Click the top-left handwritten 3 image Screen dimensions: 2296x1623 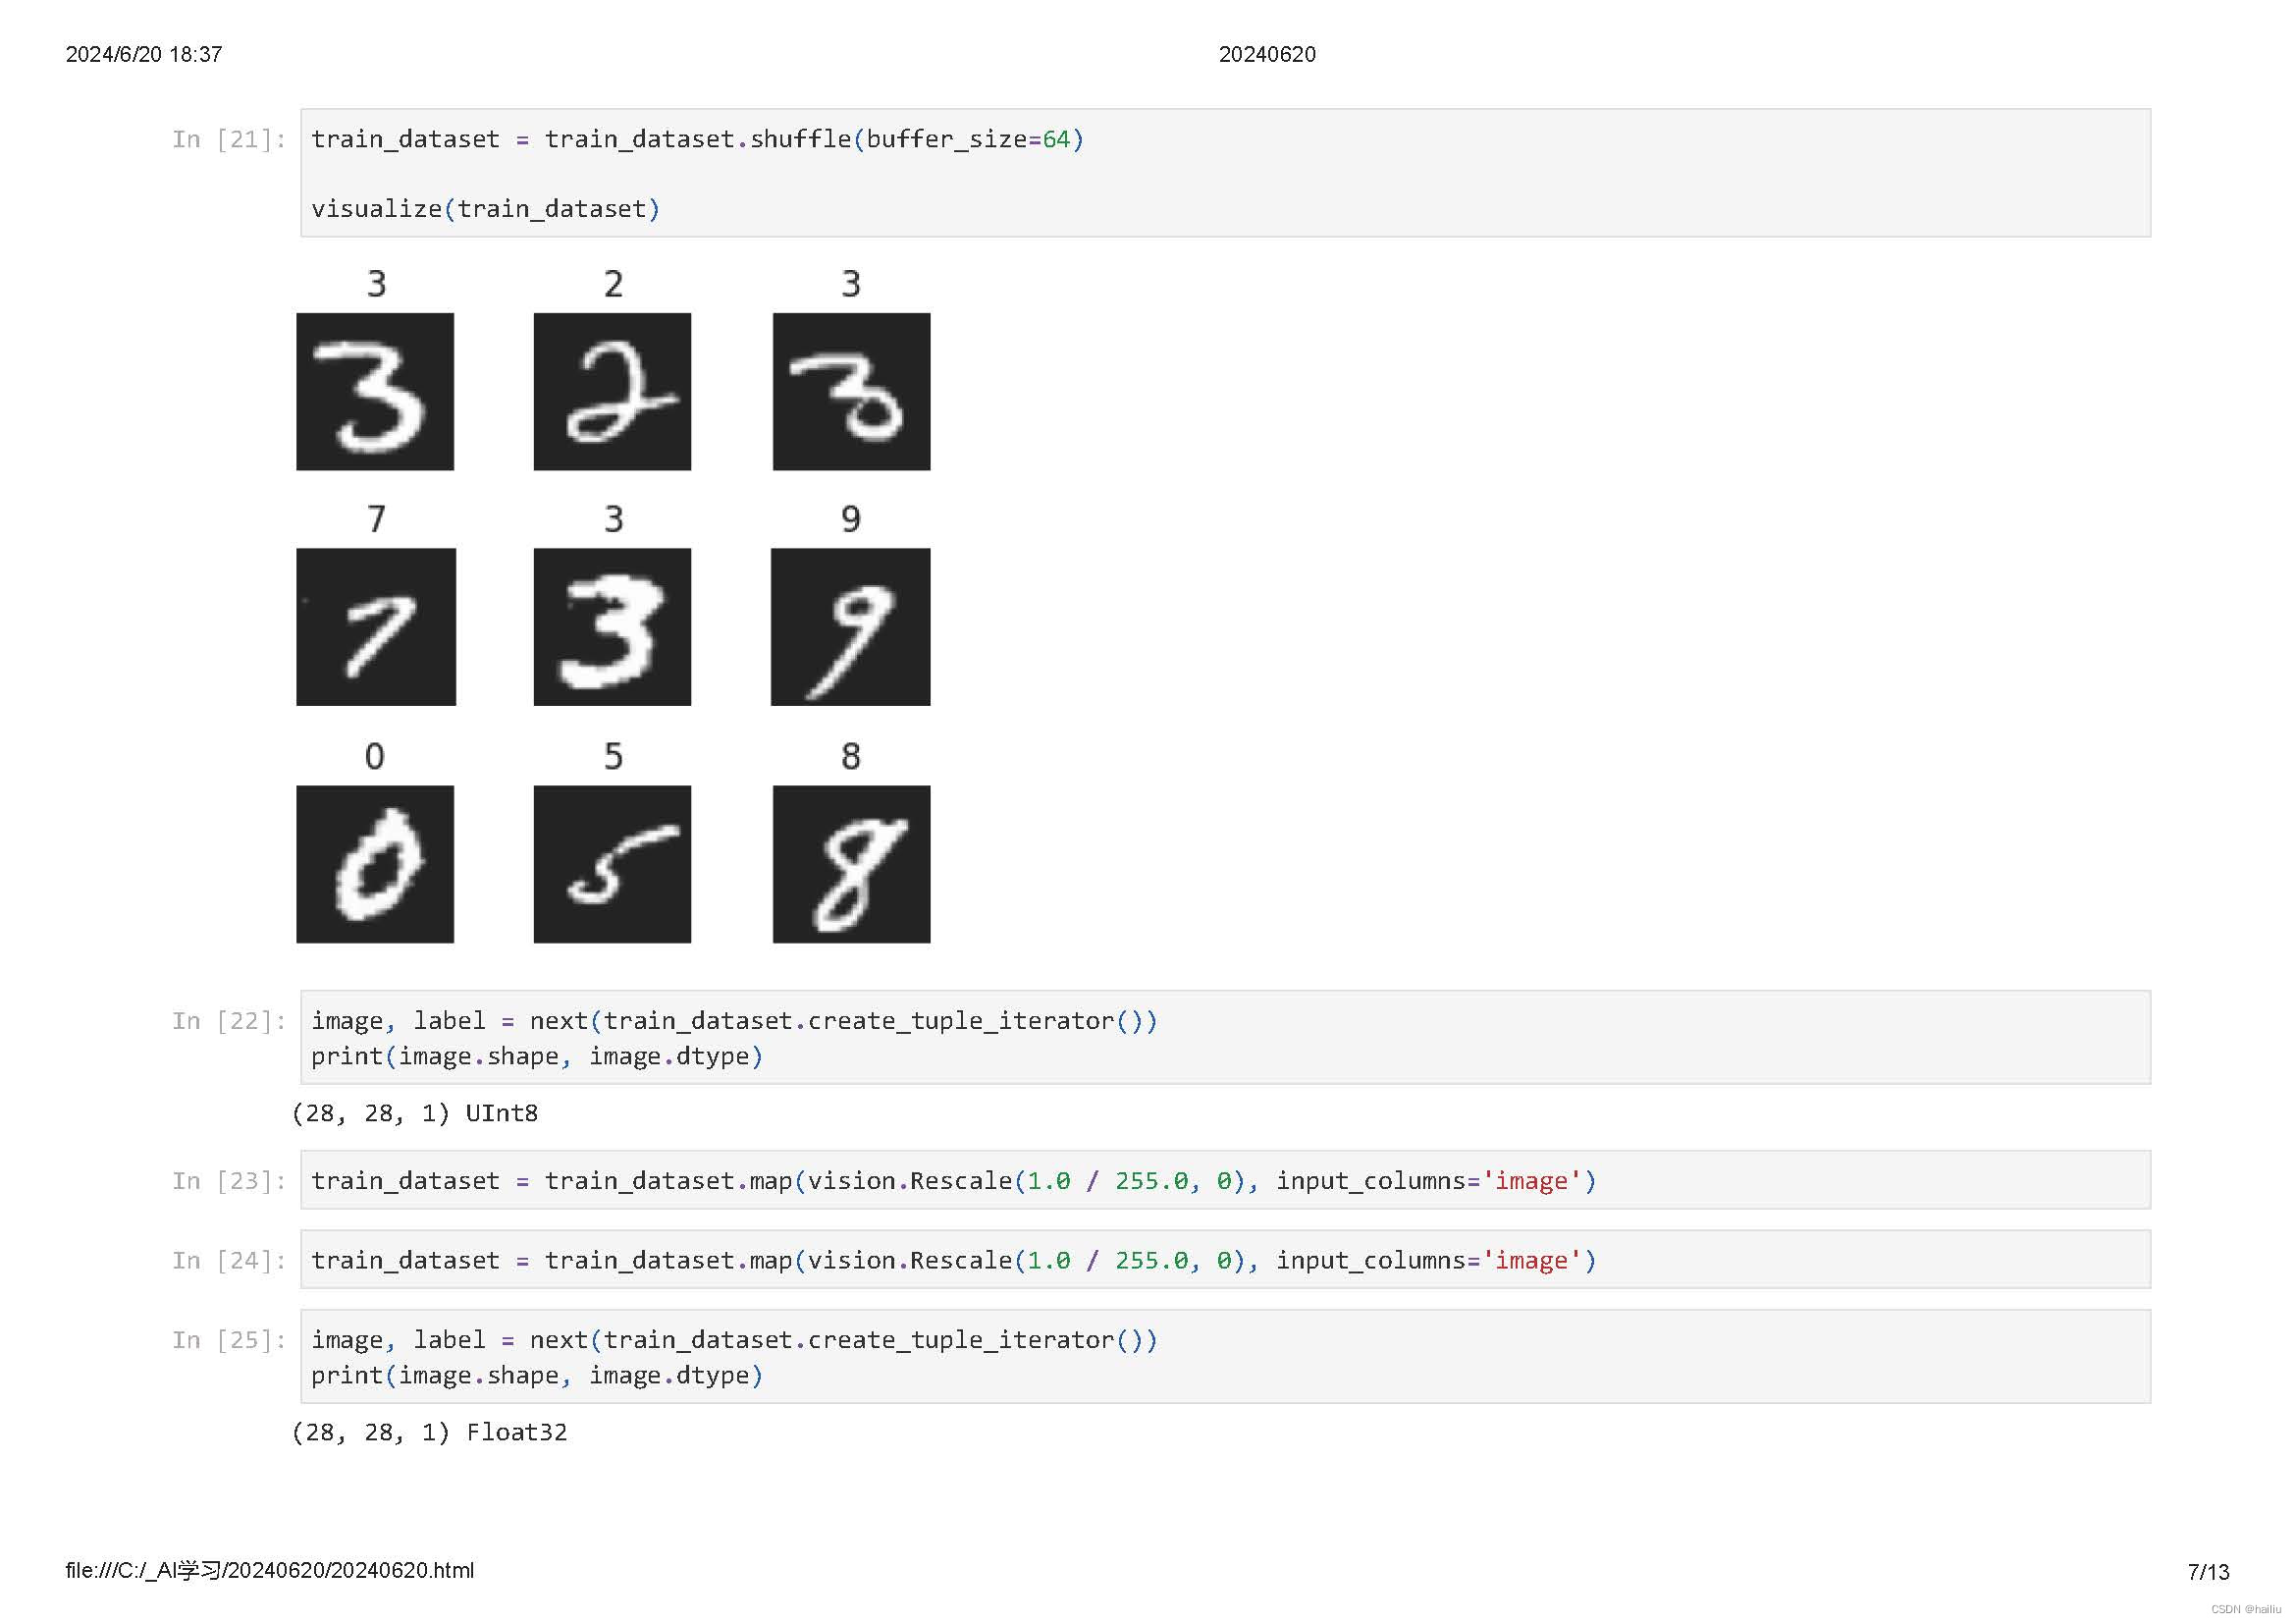375,392
